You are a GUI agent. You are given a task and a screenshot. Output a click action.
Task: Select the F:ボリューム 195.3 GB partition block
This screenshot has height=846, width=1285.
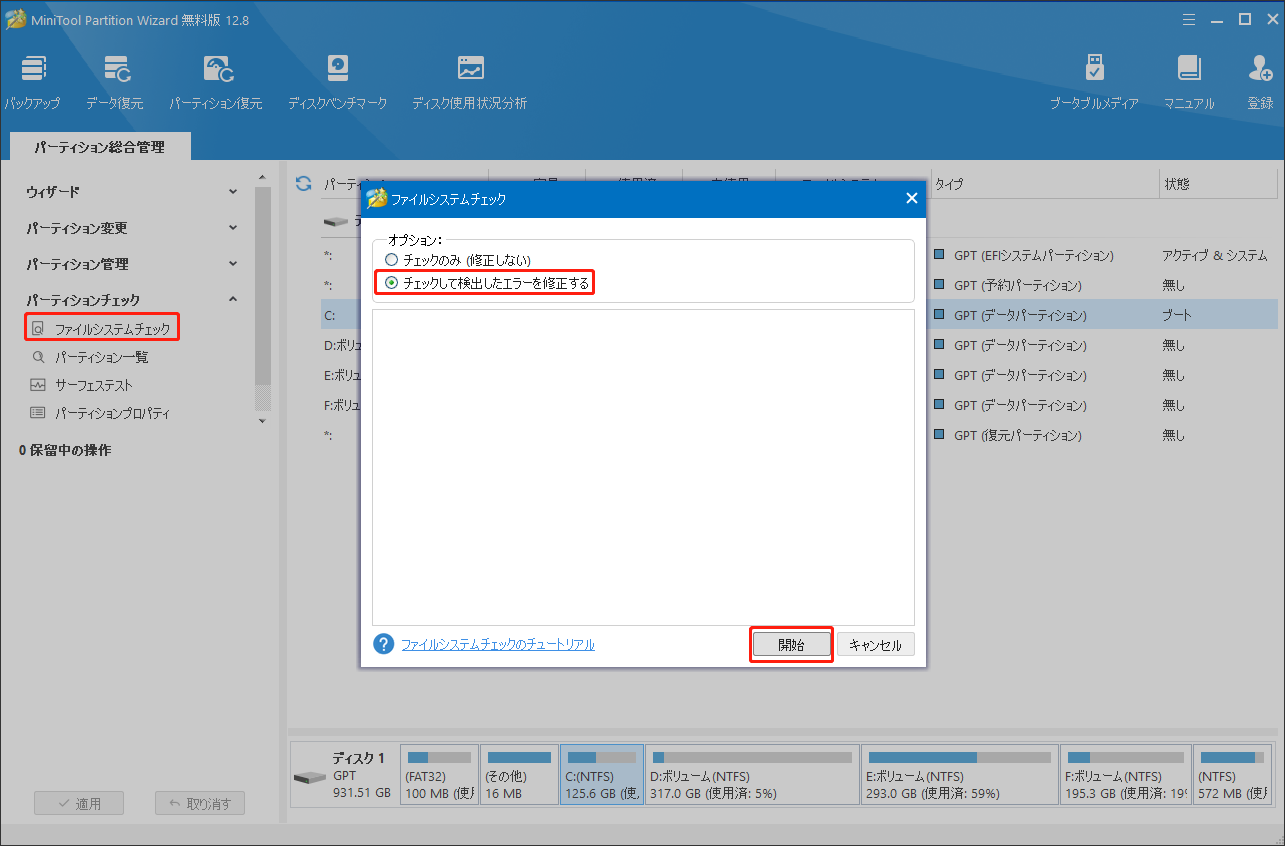(1125, 774)
